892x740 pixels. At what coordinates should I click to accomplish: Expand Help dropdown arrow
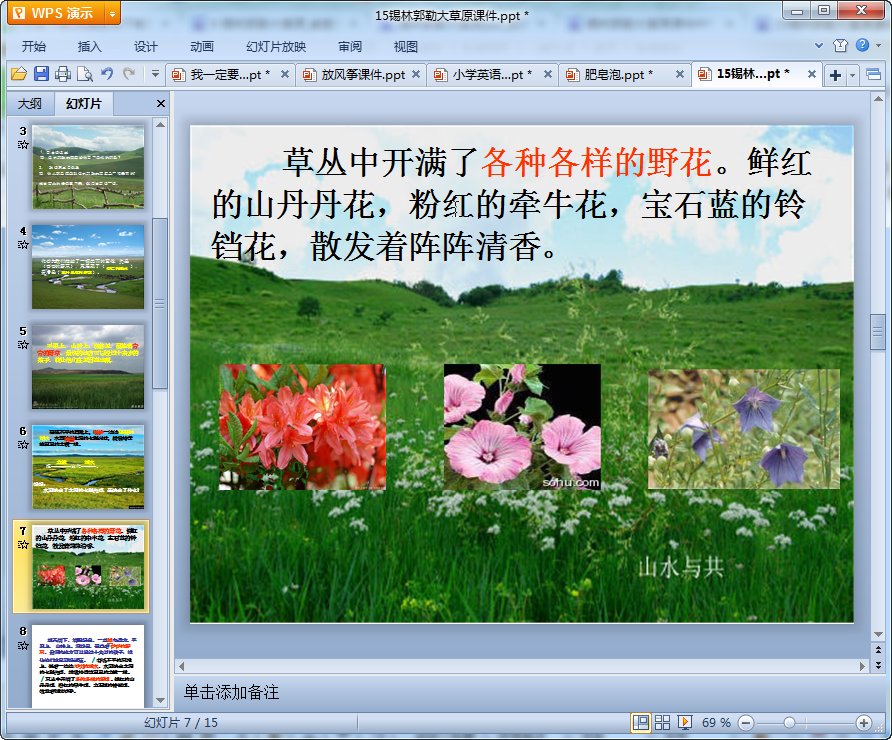(878, 46)
